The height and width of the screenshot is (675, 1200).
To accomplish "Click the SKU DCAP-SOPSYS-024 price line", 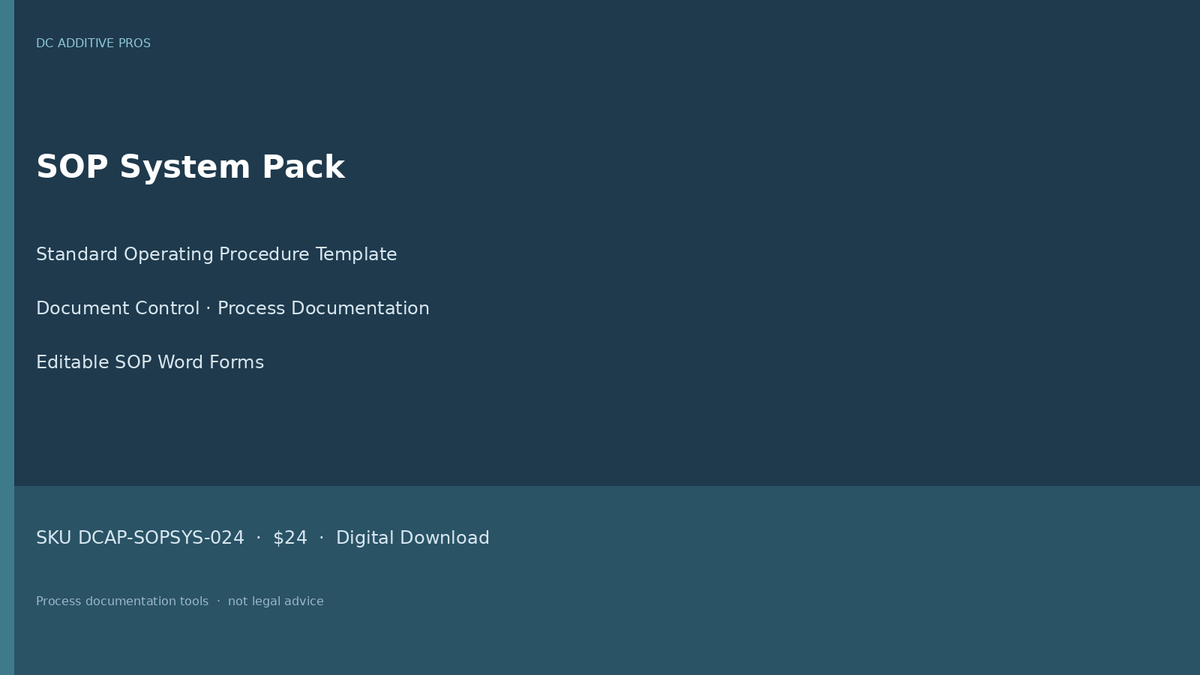I will point(263,538).
